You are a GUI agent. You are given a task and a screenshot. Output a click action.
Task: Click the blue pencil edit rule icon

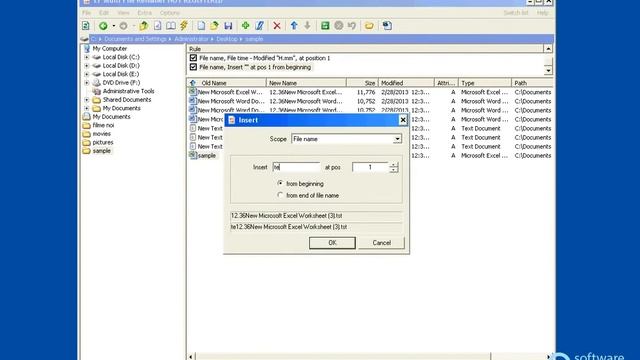(x=259, y=26)
